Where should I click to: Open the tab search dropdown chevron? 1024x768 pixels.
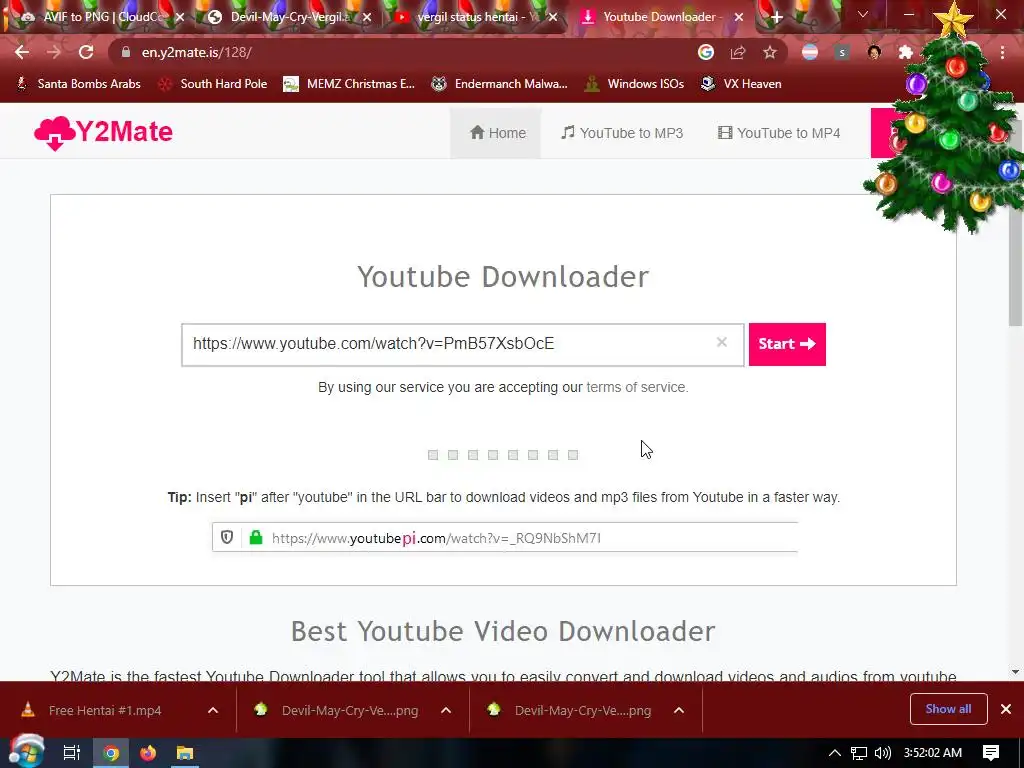(863, 14)
